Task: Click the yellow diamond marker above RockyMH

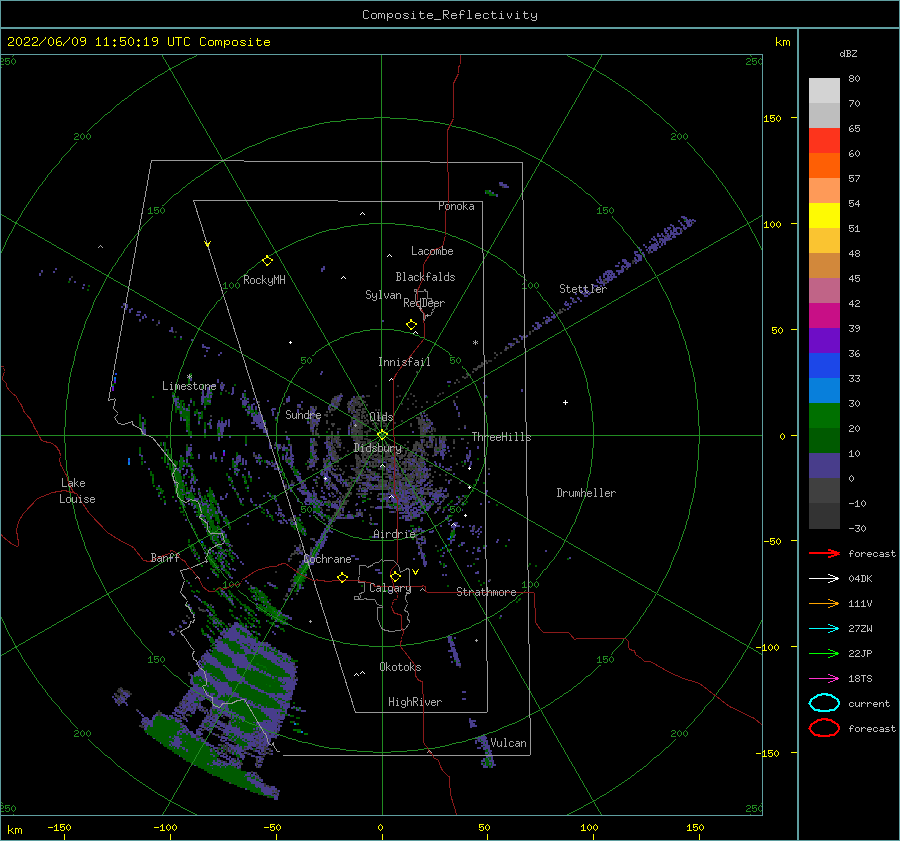Action: point(267,261)
